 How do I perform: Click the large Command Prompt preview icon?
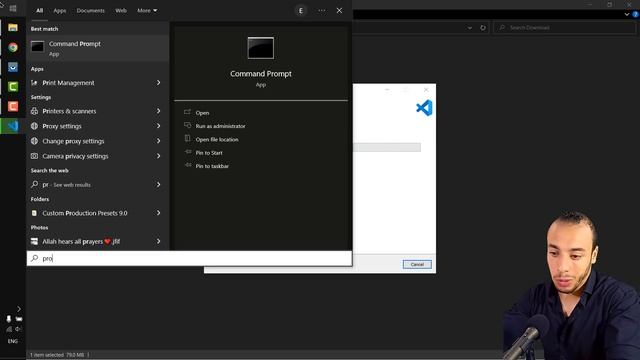261,48
